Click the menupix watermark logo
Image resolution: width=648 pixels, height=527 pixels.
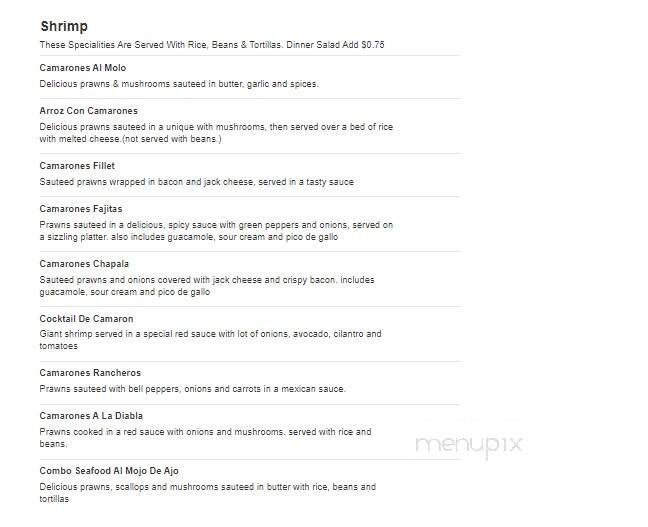(469, 446)
